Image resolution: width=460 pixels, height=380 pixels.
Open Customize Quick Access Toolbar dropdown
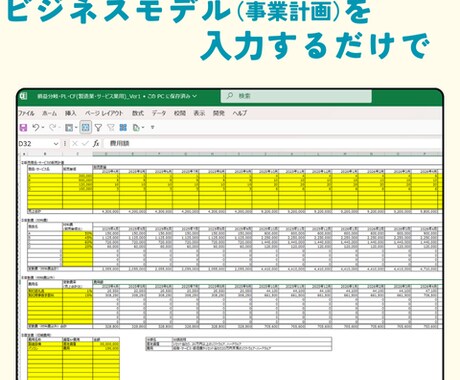[153, 128]
